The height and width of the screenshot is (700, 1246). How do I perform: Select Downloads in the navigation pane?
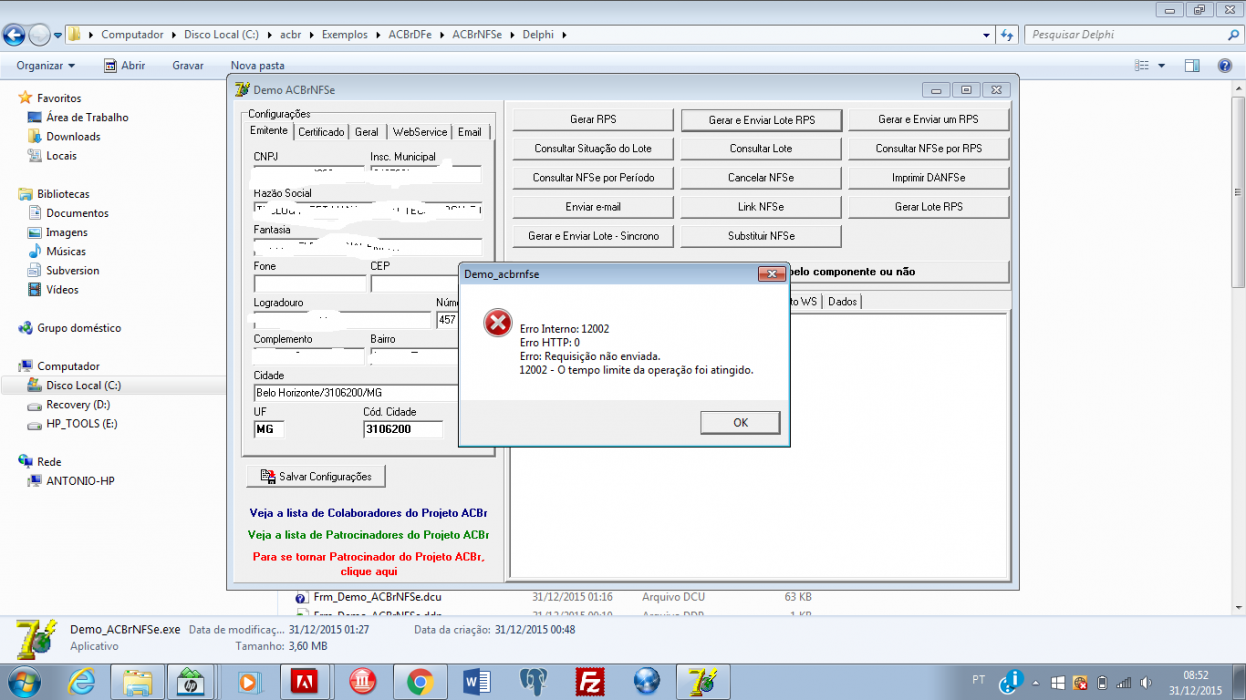click(73, 136)
